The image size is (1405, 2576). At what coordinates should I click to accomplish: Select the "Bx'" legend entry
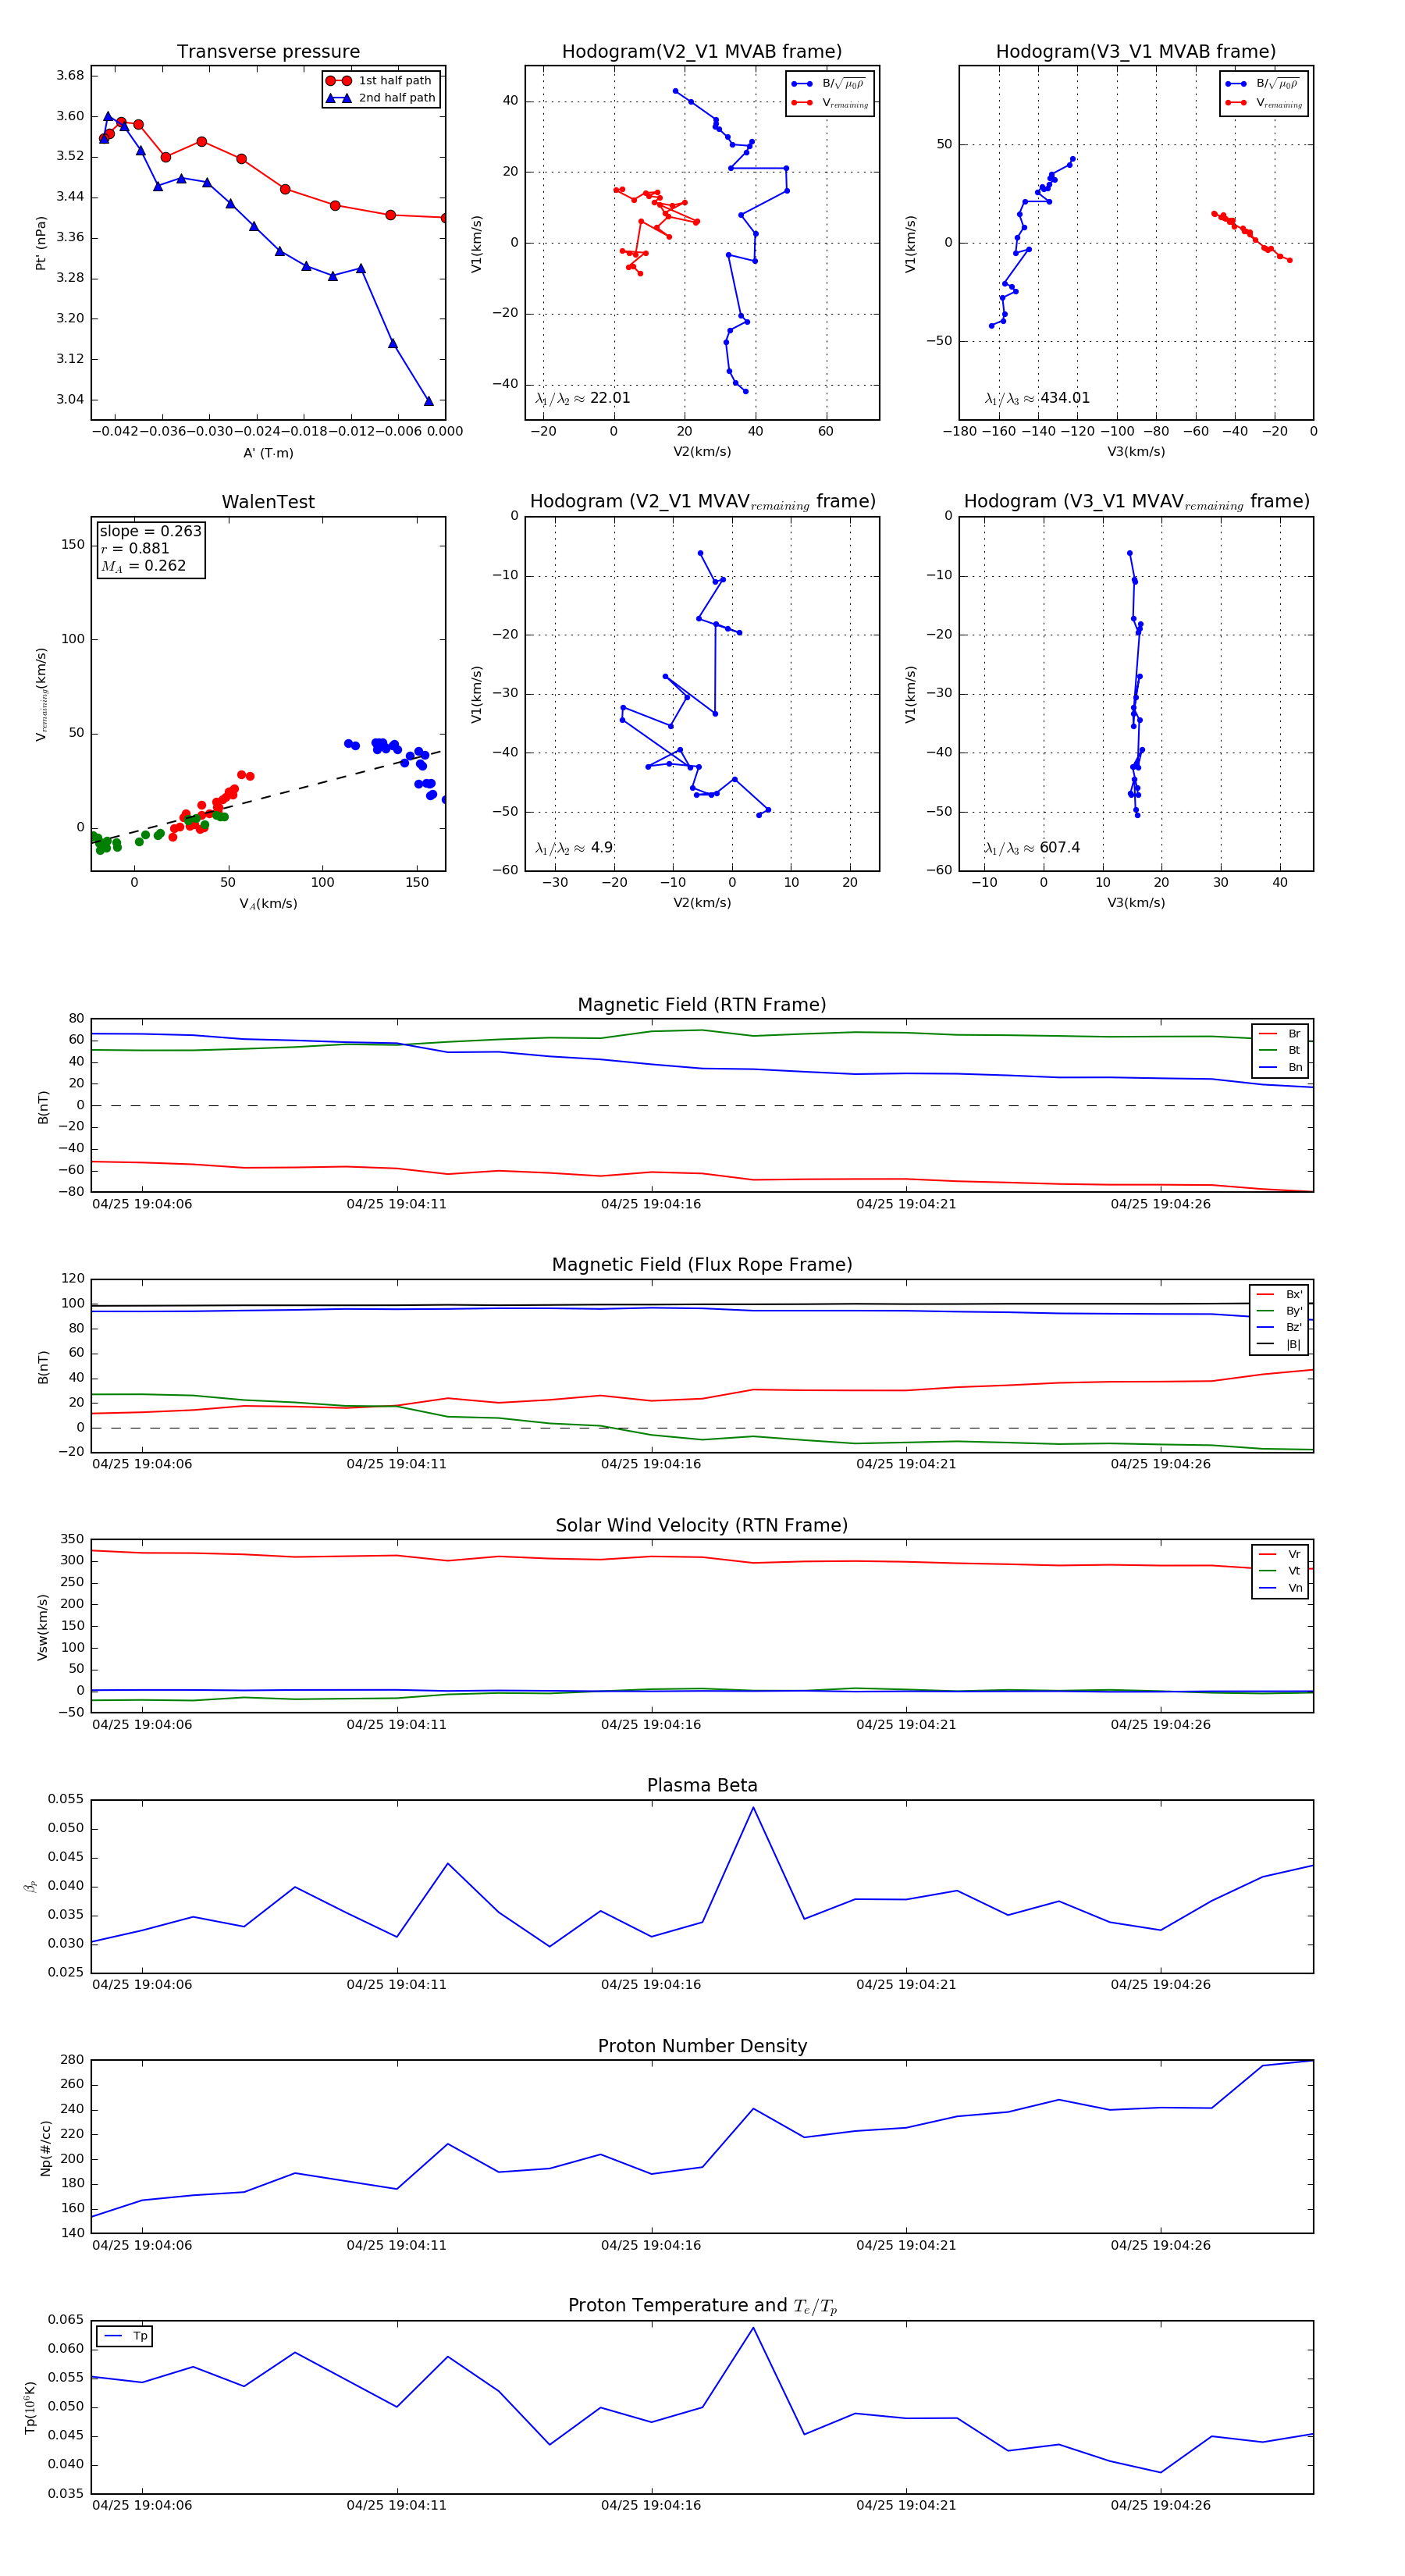(x=1280, y=1294)
